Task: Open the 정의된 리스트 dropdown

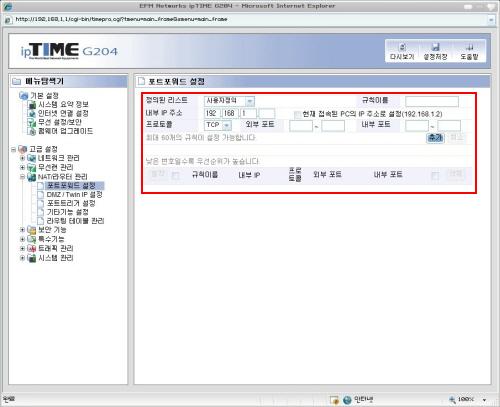Action: pos(229,101)
